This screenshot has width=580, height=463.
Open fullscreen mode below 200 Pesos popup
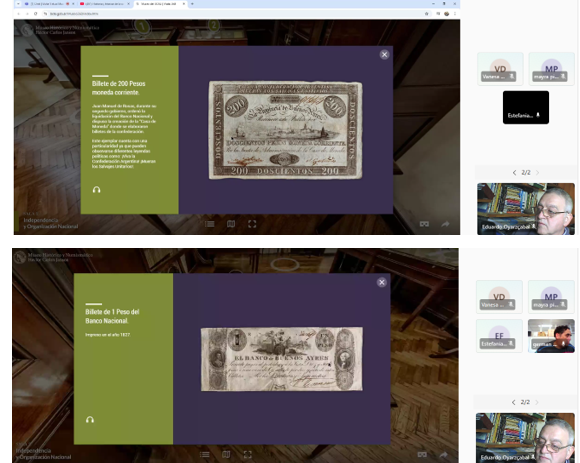(252, 224)
